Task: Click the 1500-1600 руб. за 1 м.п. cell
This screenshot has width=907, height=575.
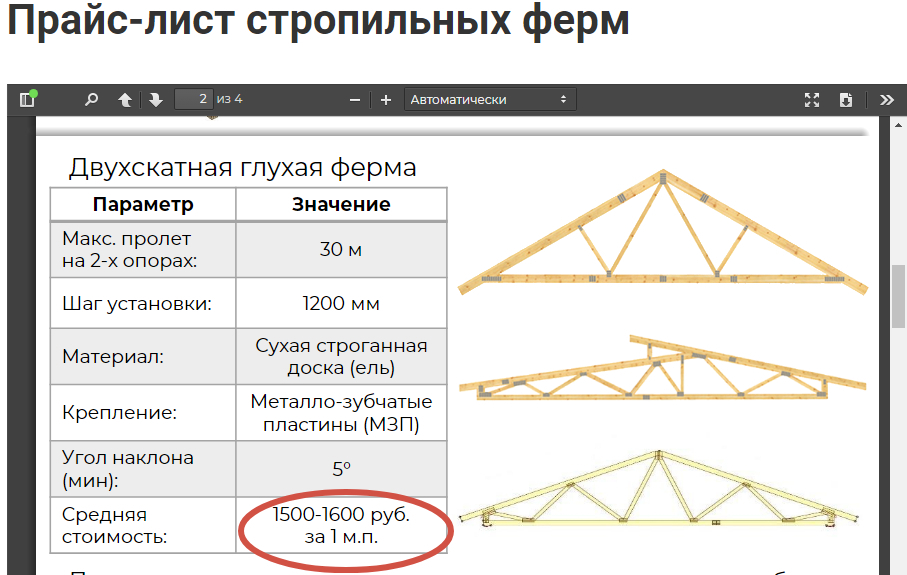Action: pos(341,525)
